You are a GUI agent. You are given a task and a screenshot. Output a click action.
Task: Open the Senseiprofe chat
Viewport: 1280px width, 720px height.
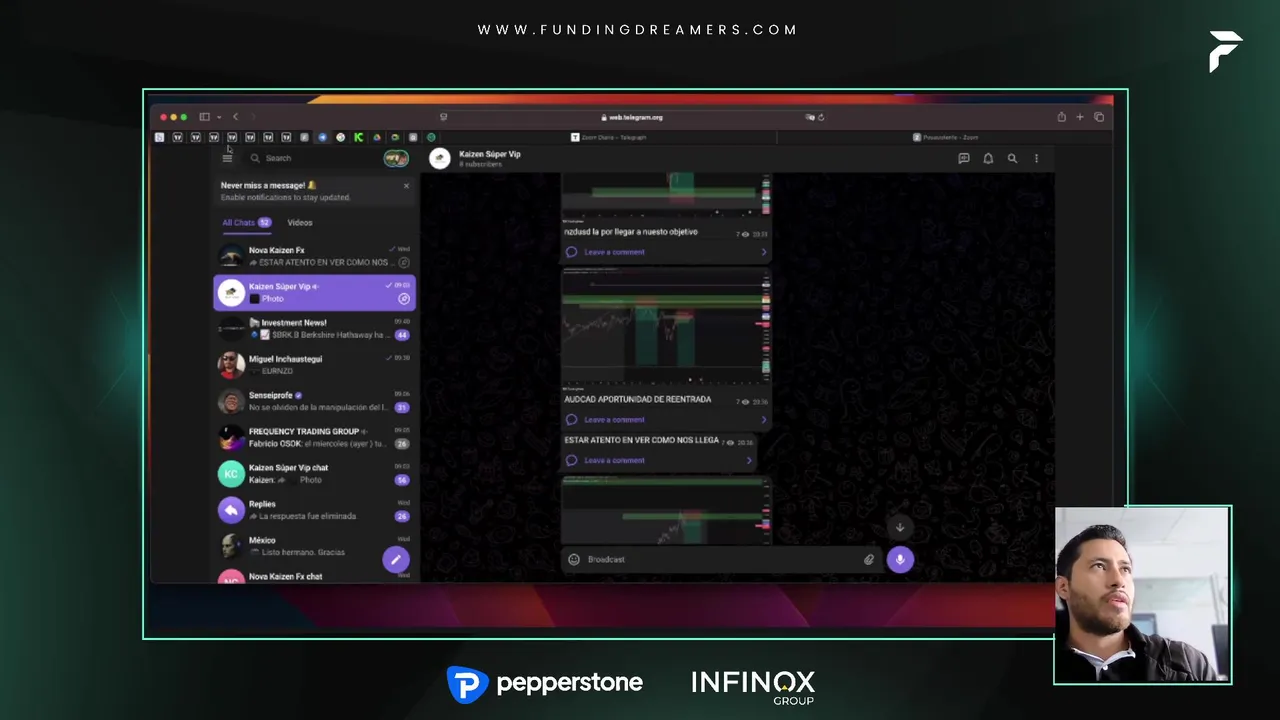tap(314, 401)
